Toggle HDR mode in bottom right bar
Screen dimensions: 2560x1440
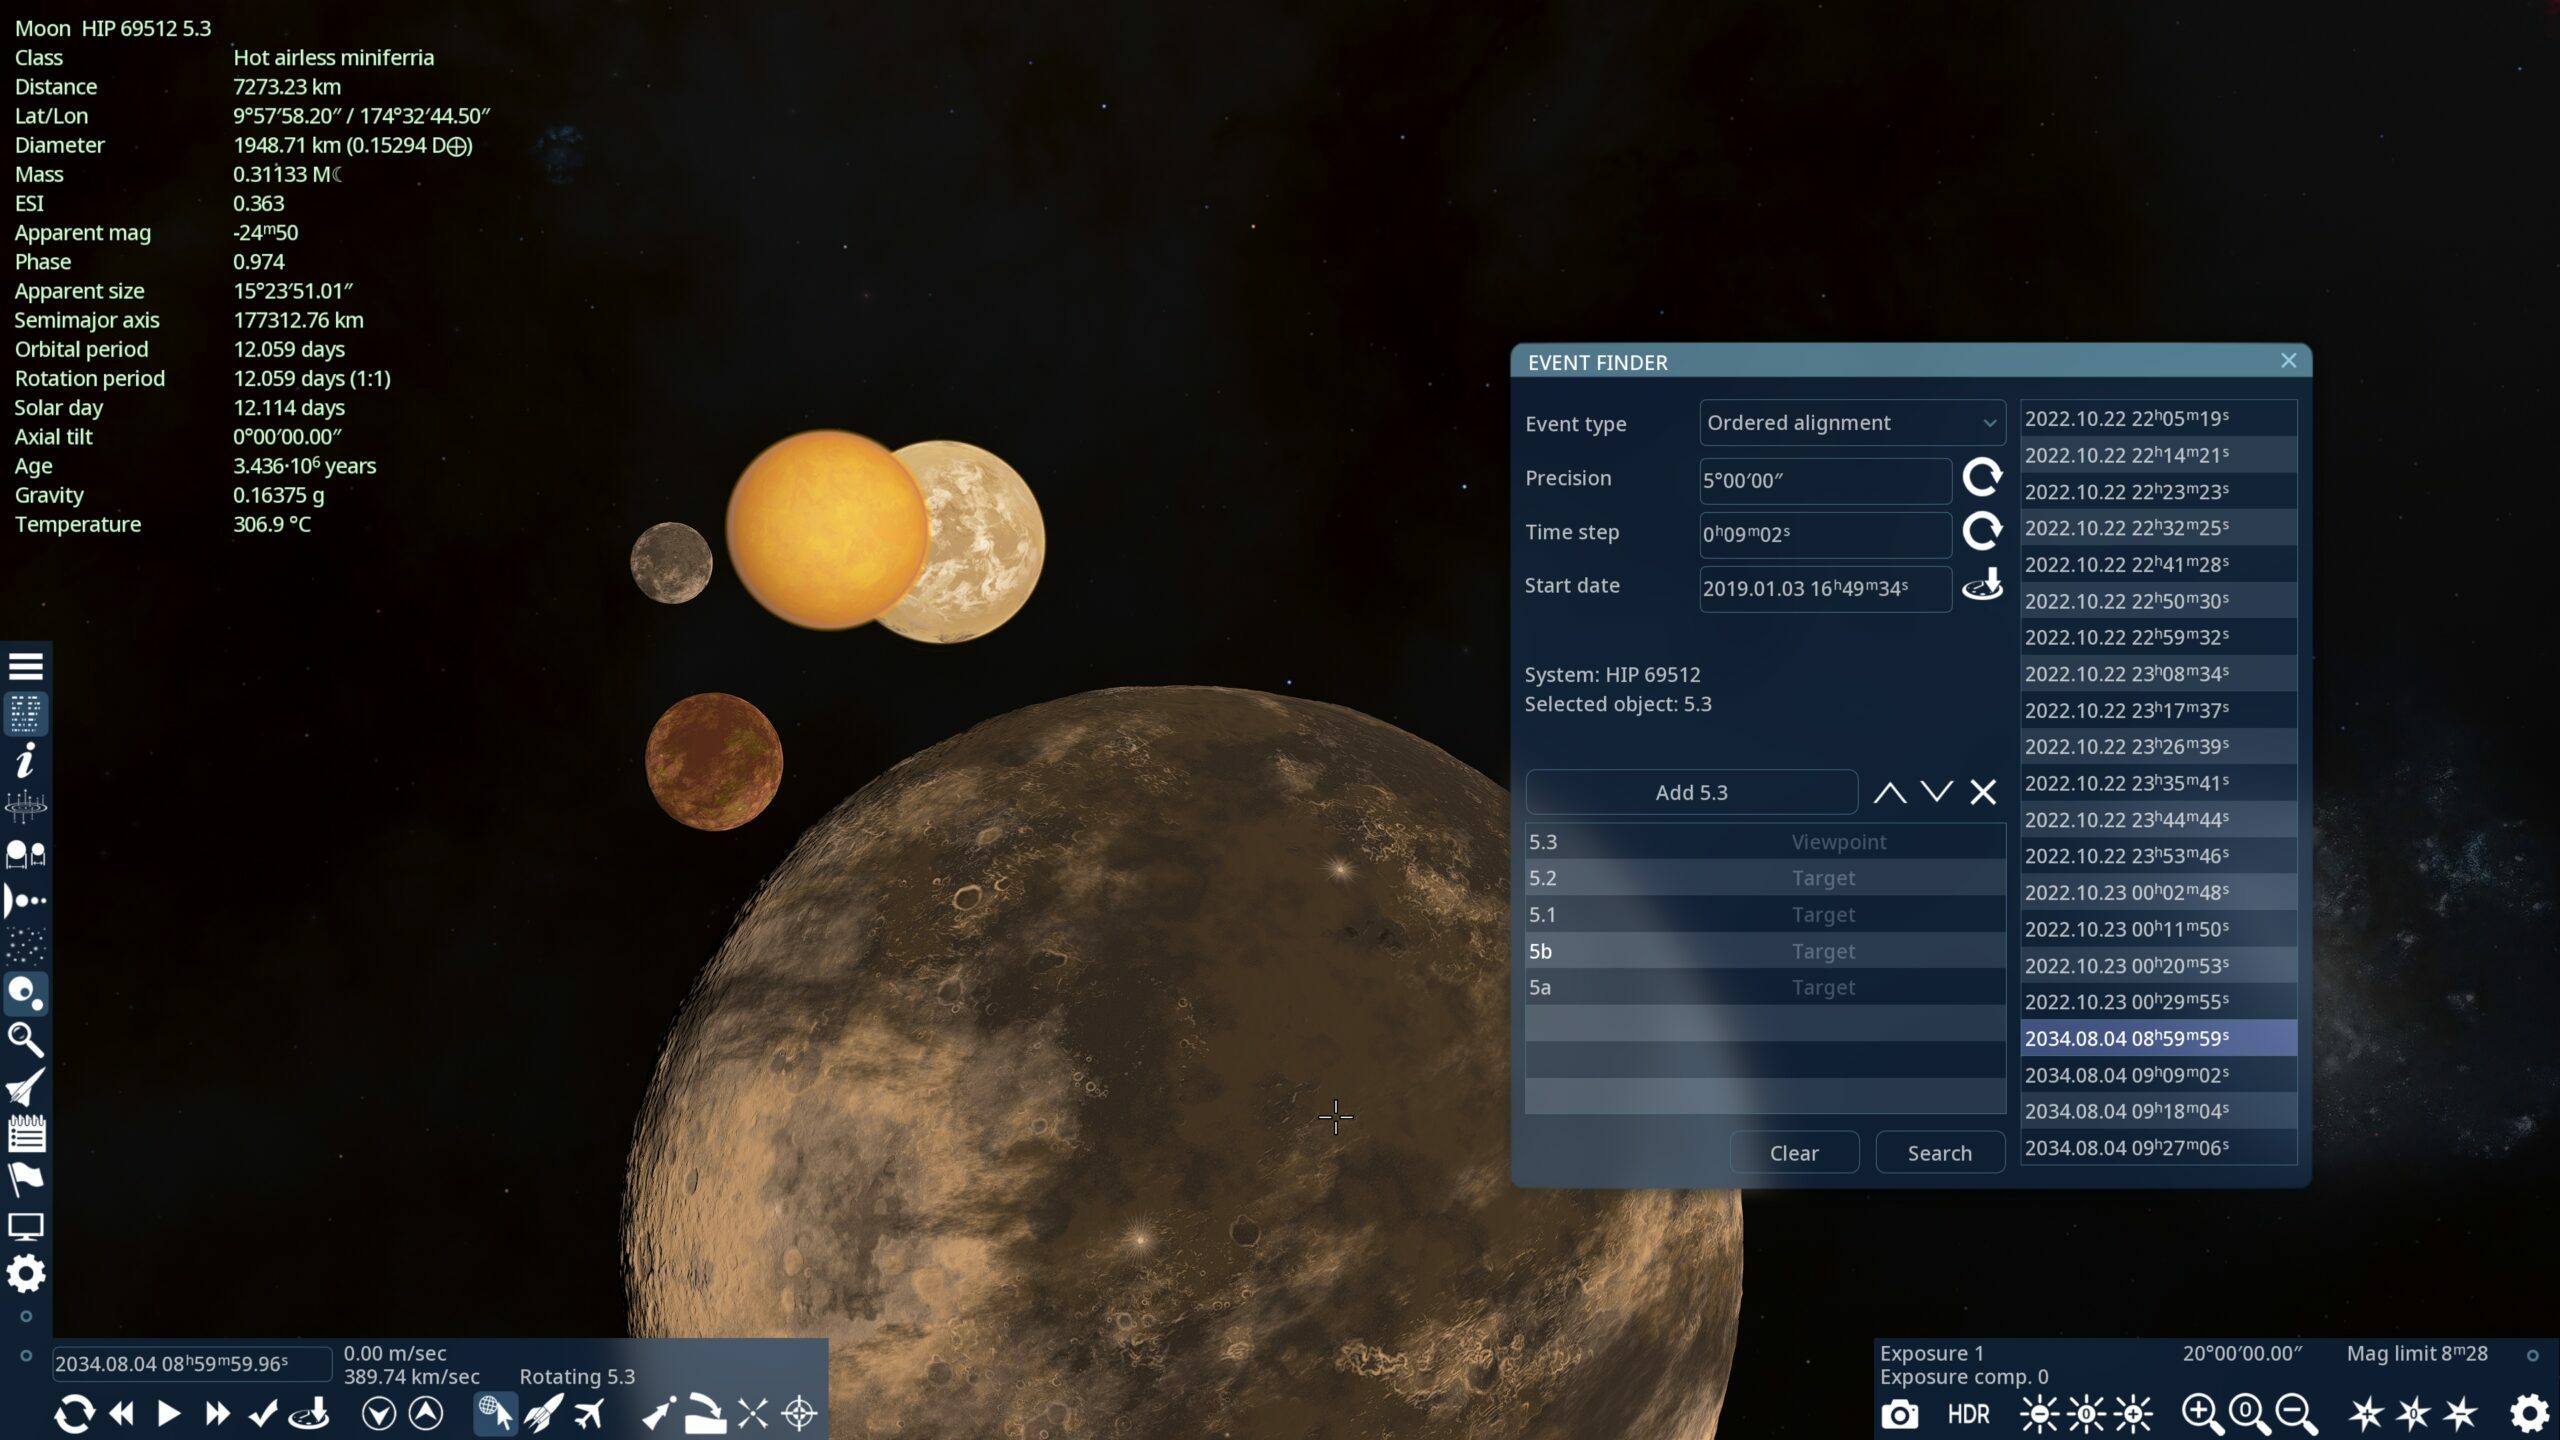(1967, 1414)
